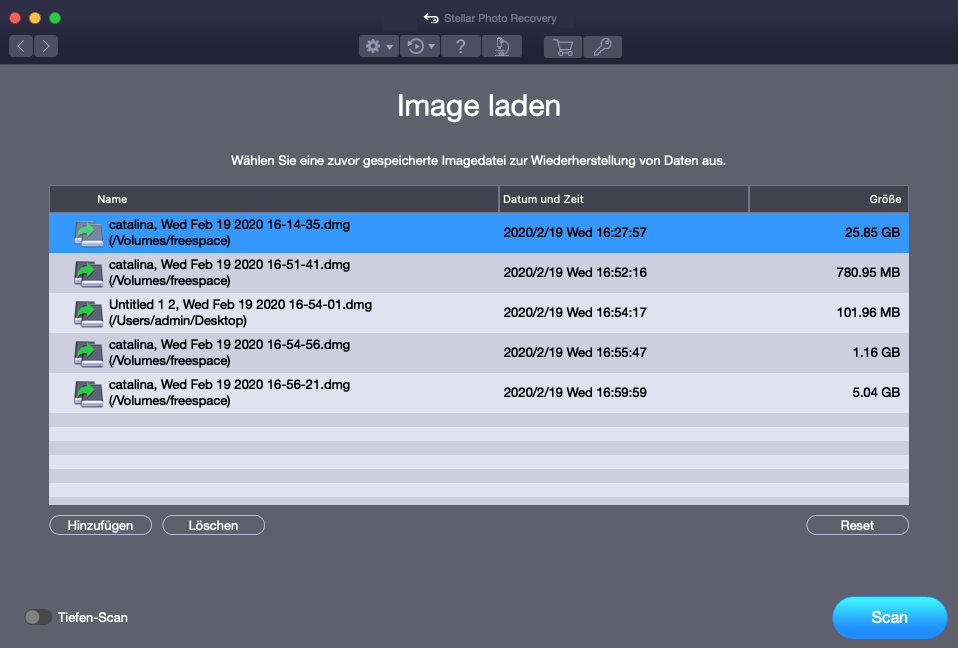958x648 pixels.
Task: Click the 1.16 GB size value
Action: click(876, 352)
